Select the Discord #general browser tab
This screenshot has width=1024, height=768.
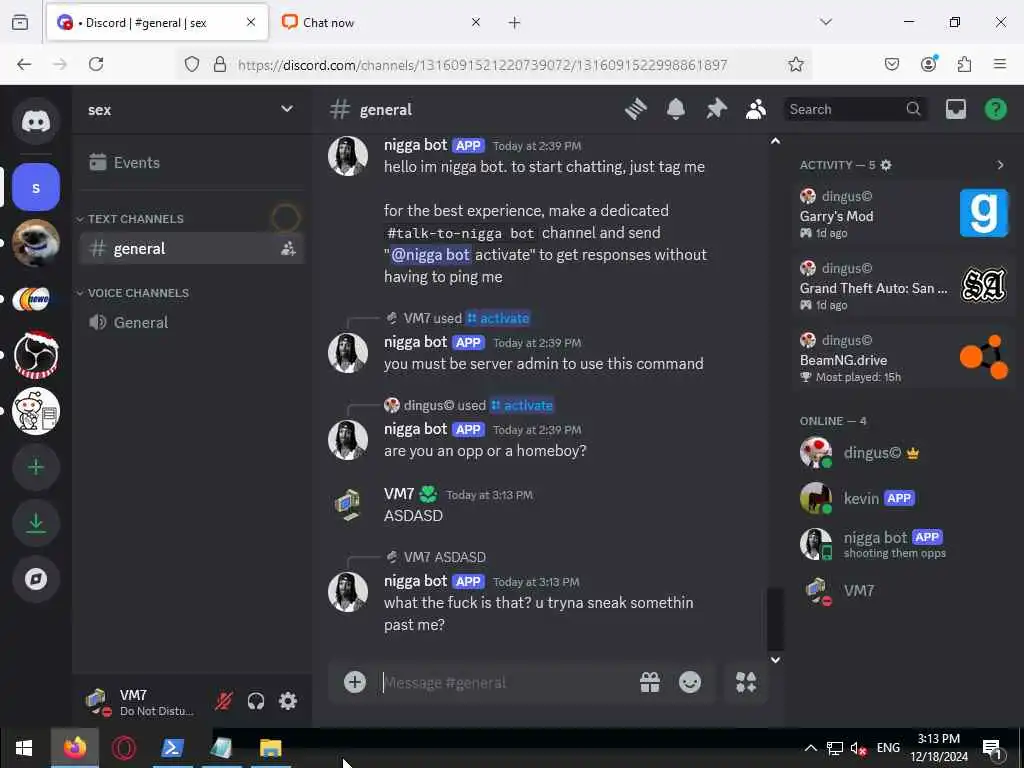pyautogui.click(x=157, y=23)
